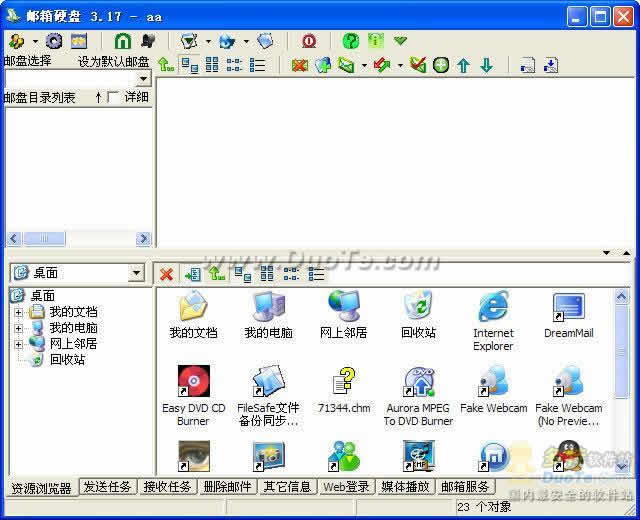The height and width of the screenshot is (520, 640).
Task: Click 设为默认邮盘 button label
Action: coord(113,62)
